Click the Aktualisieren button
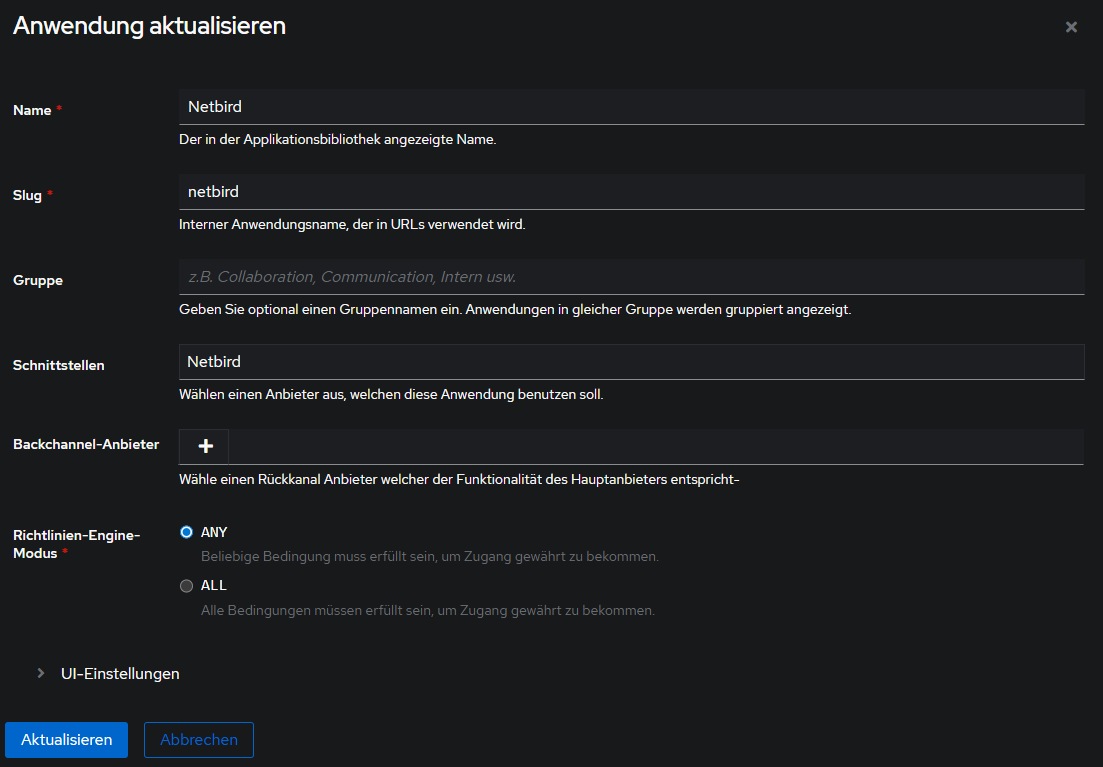This screenshot has width=1103, height=767. pyautogui.click(x=66, y=740)
